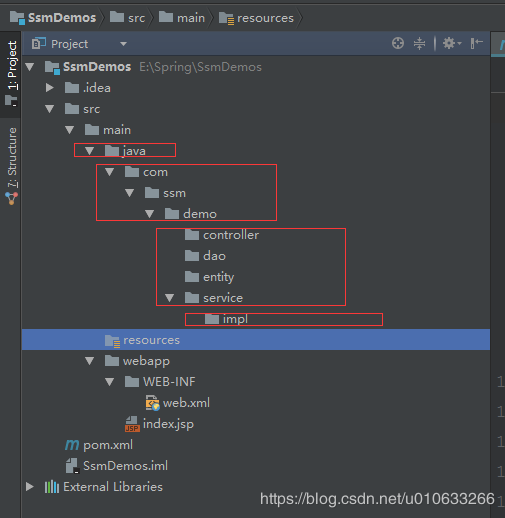Hide the Project tool window
This screenshot has height=518, width=505.
pyautogui.click(x=477, y=43)
